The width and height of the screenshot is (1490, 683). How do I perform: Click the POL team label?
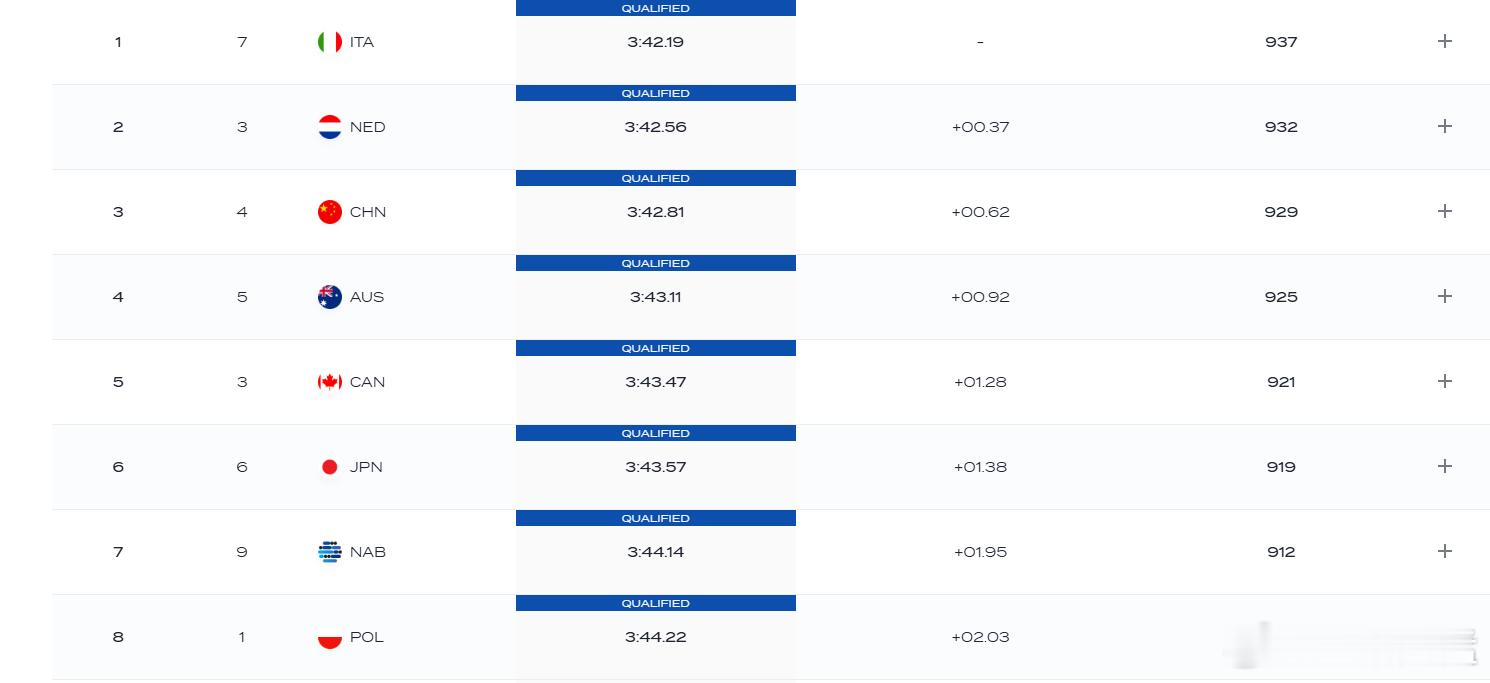click(x=367, y=637)
